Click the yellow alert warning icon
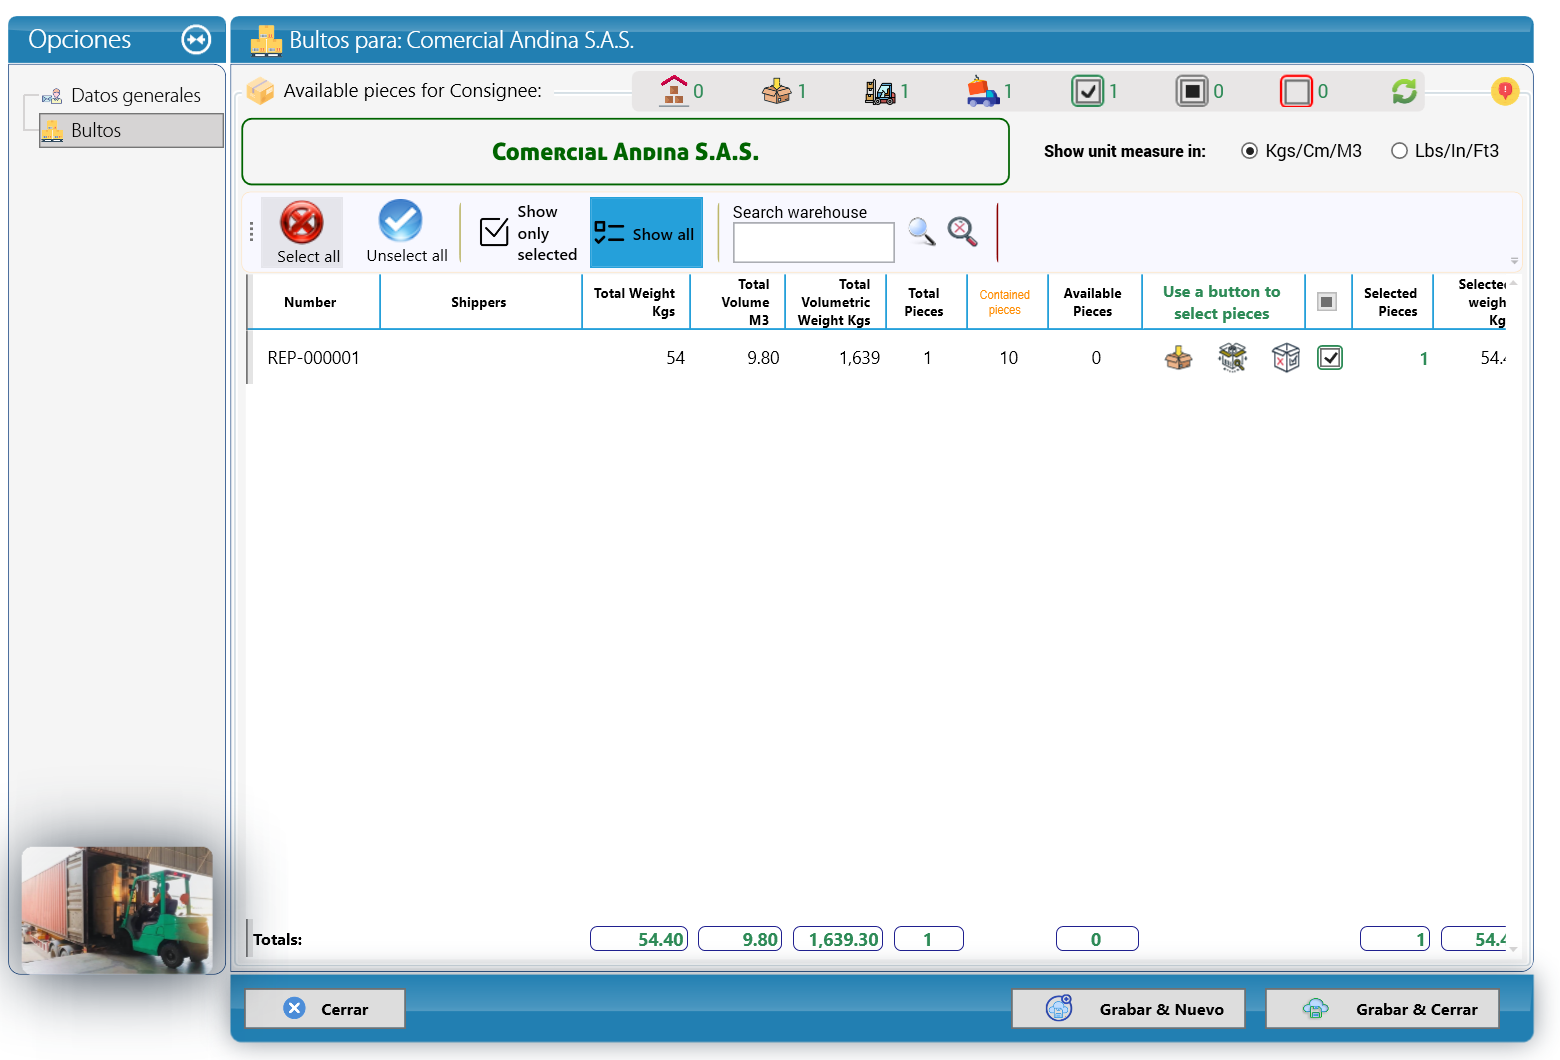This screenshot has height=1060, width=1560. pyautogui.click(x=1505, y=91)
